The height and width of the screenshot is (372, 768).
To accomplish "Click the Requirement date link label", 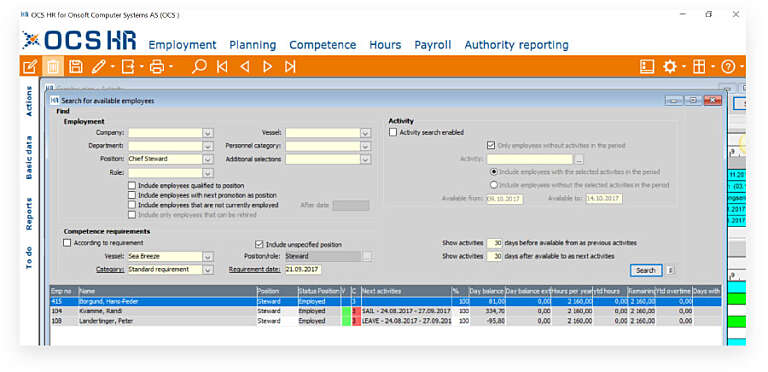I will (255, 269).
